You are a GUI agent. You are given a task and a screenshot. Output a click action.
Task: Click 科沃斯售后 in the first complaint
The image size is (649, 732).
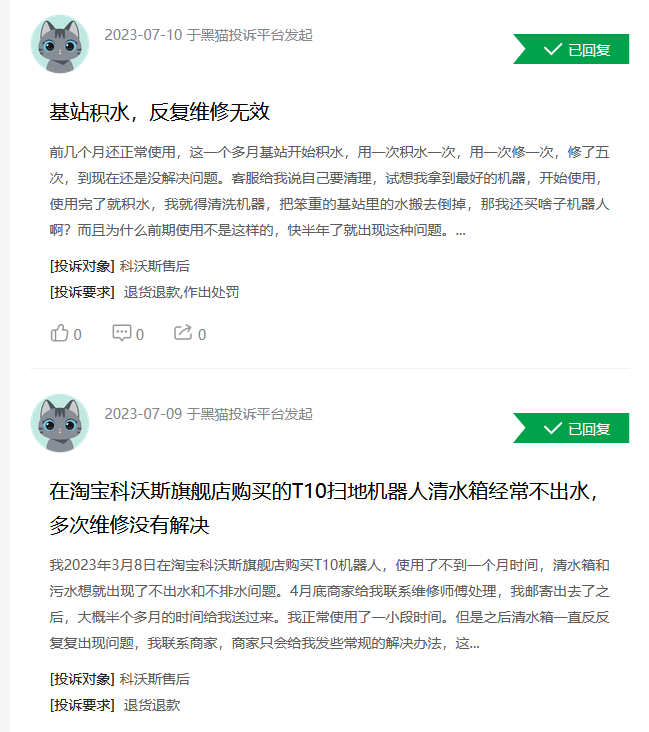click(155, 266)
